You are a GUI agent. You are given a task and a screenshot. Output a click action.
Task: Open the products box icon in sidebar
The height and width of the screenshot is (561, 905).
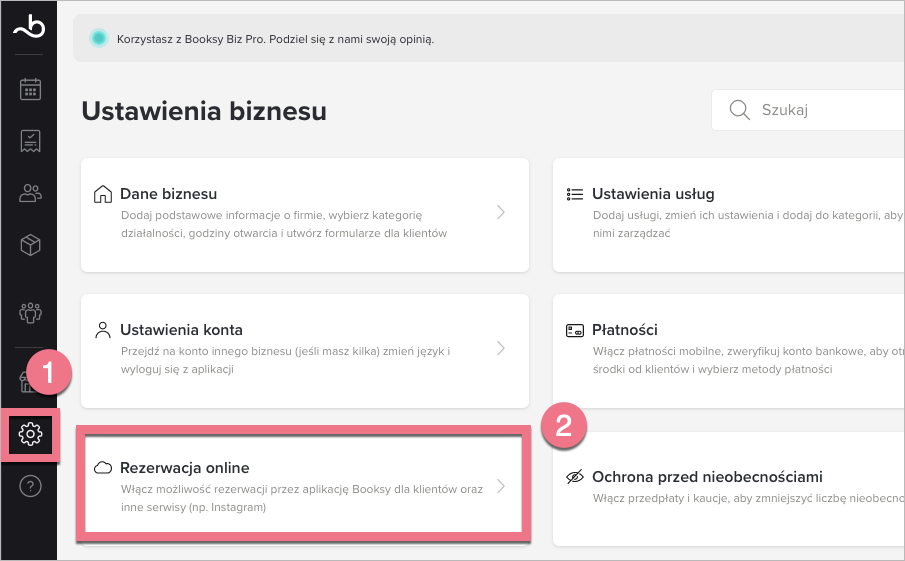(x=30, y=245)
